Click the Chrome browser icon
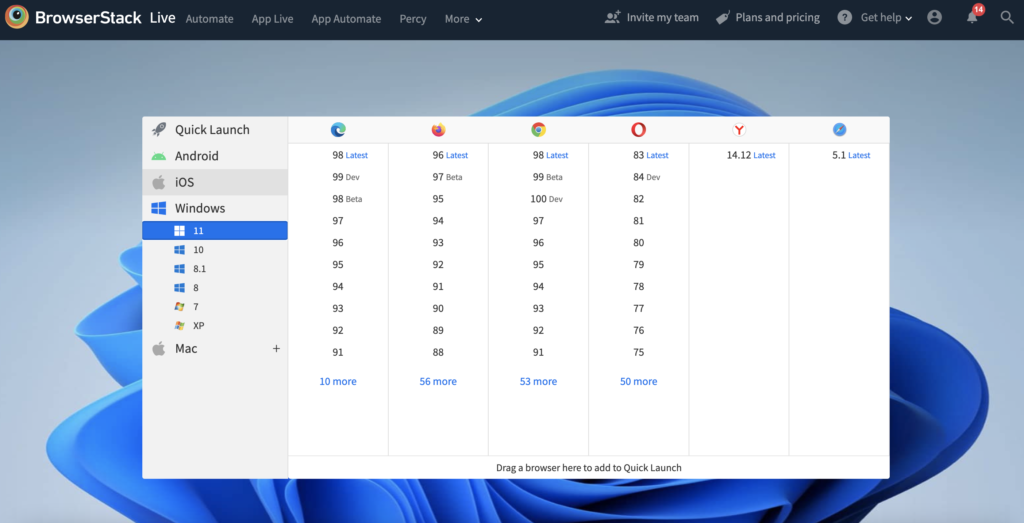The height and width of the screenshot is (523, 1024). tap(538, 130)
